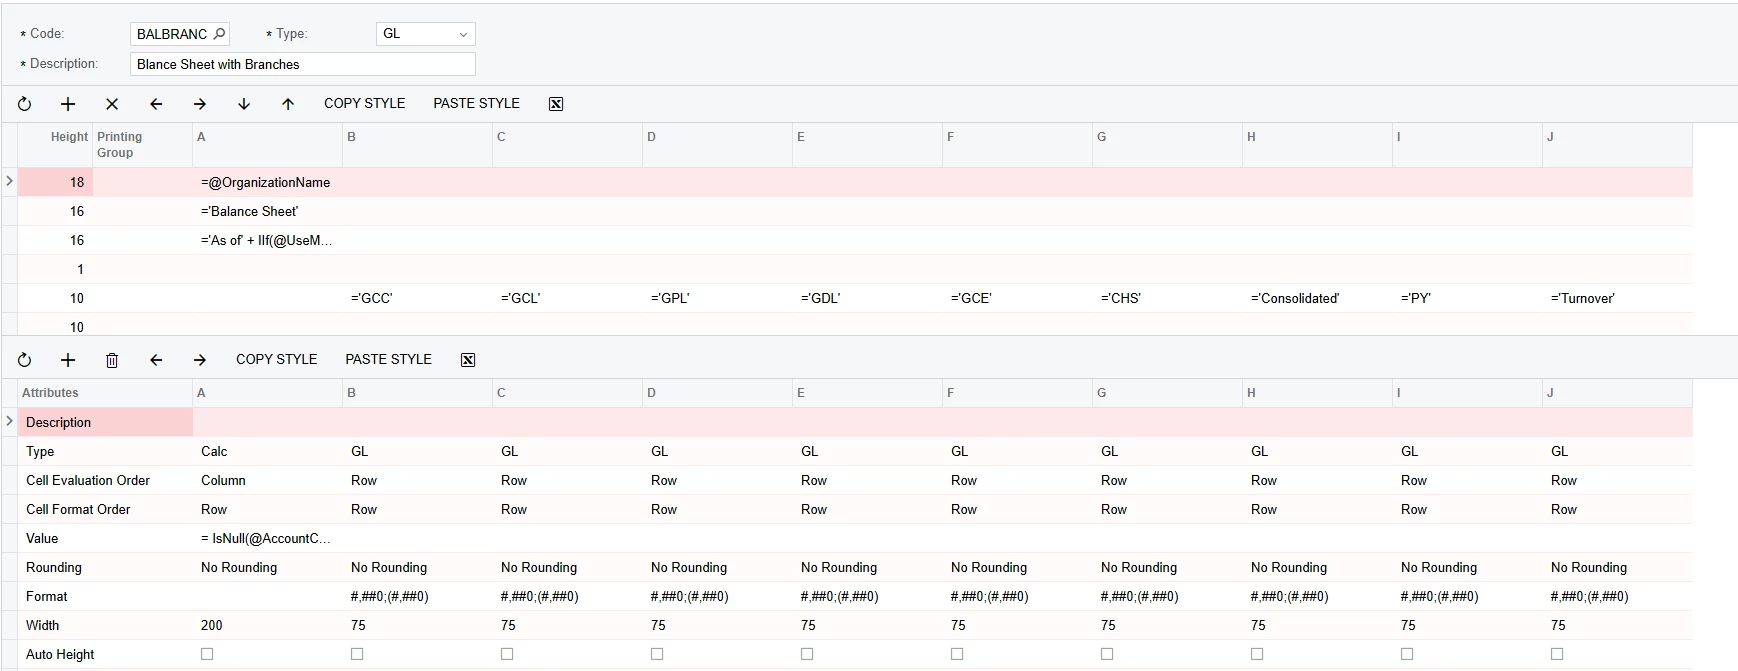
Task: Click the Width attribute label
Action: click(42, 625)
